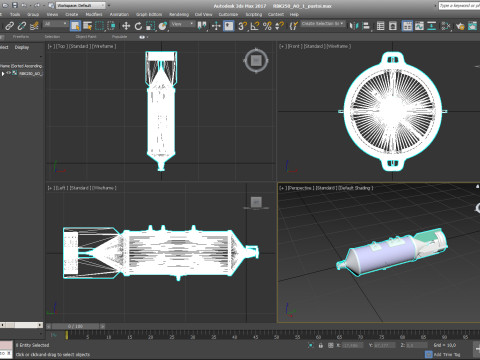
Task: Click Select and Manipulate icon
Action: (216, 26)
